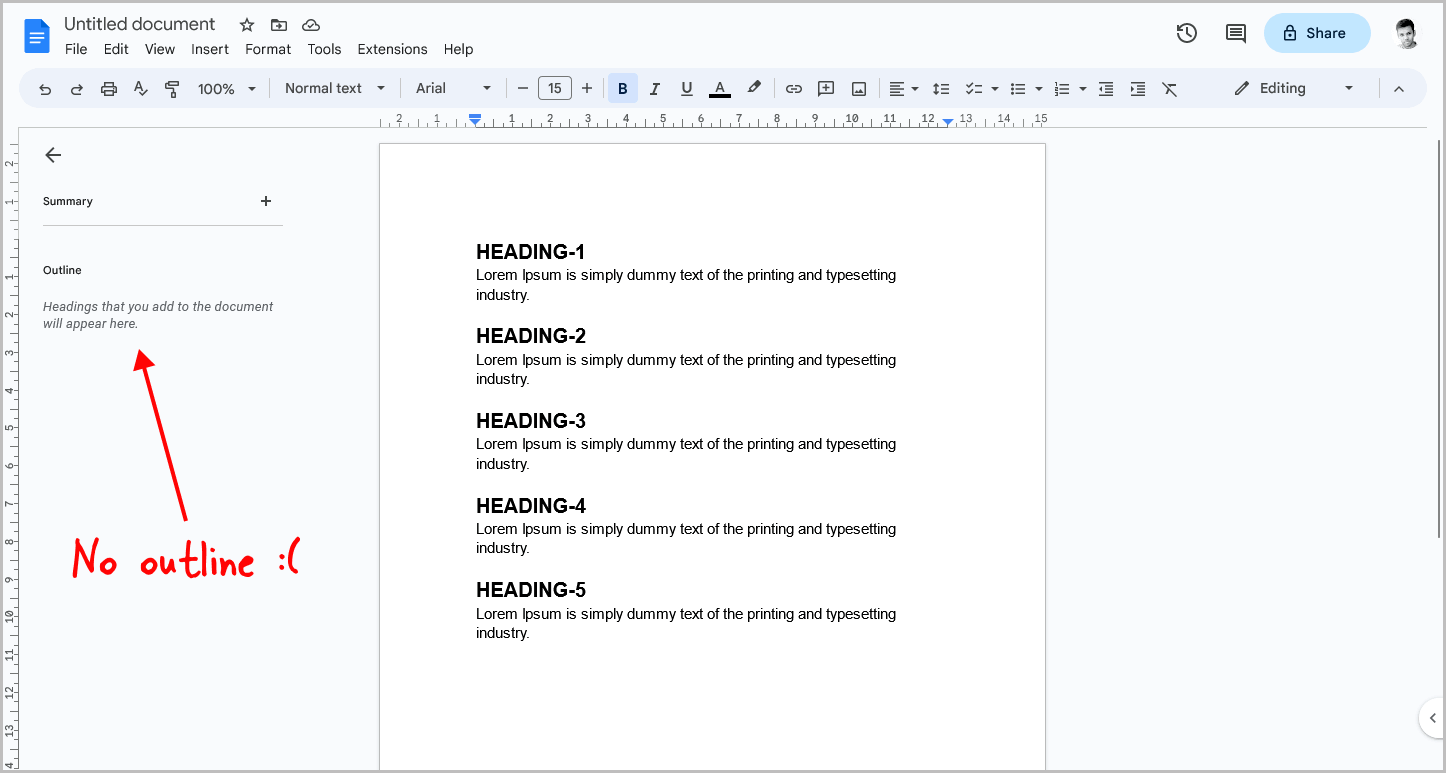The image size is (1446, 773).
Task: Open the 100% zoom dropdown
Action: (227, 89)
